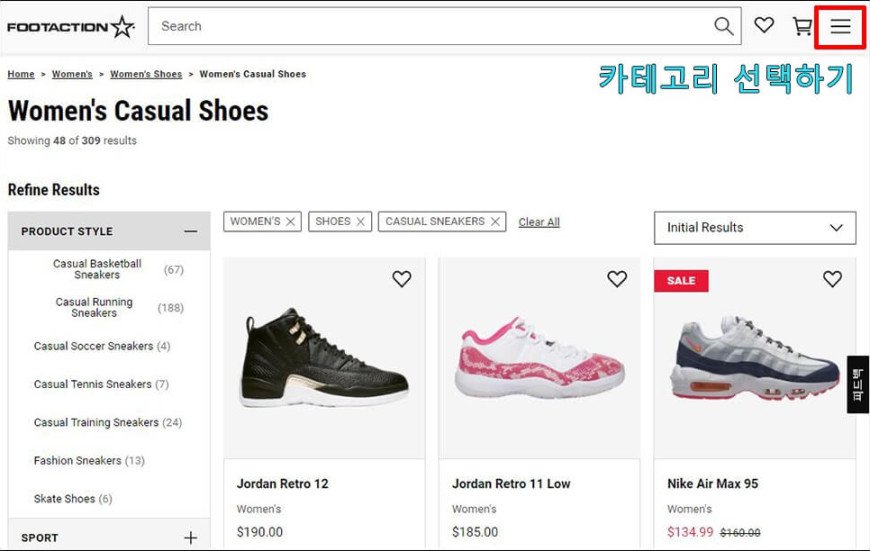Click the search magnifier icon
The height and width of the screenshot is (551, 870).
click(x=724, y=26)
